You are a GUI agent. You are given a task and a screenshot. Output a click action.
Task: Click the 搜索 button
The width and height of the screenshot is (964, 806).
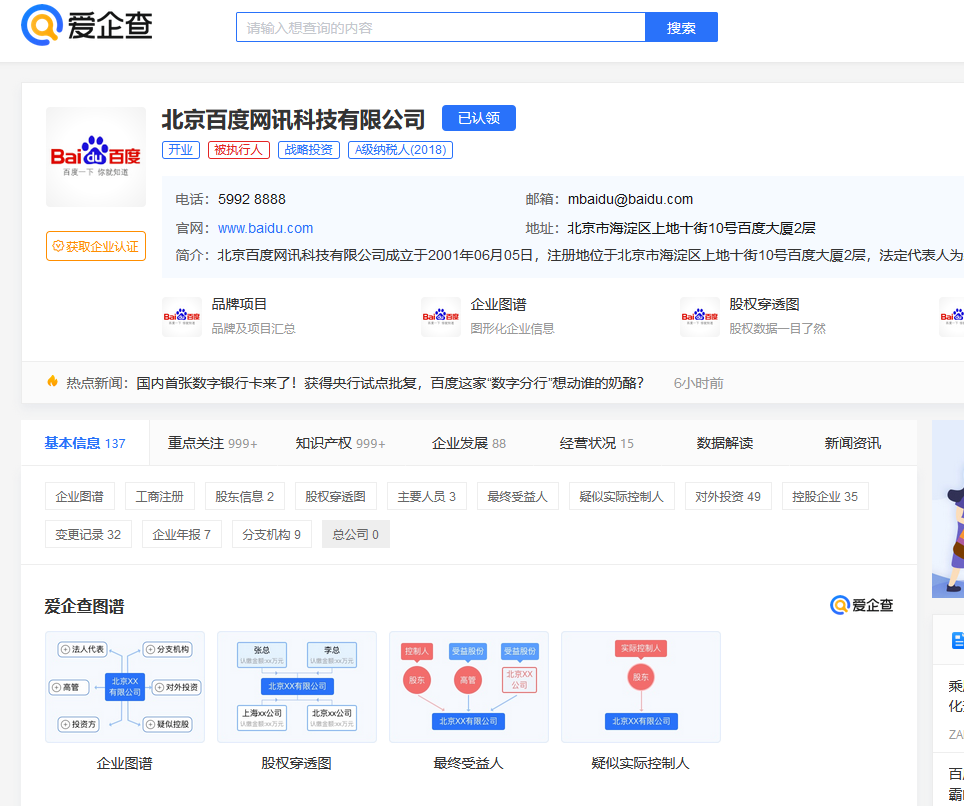click(681, 28)
